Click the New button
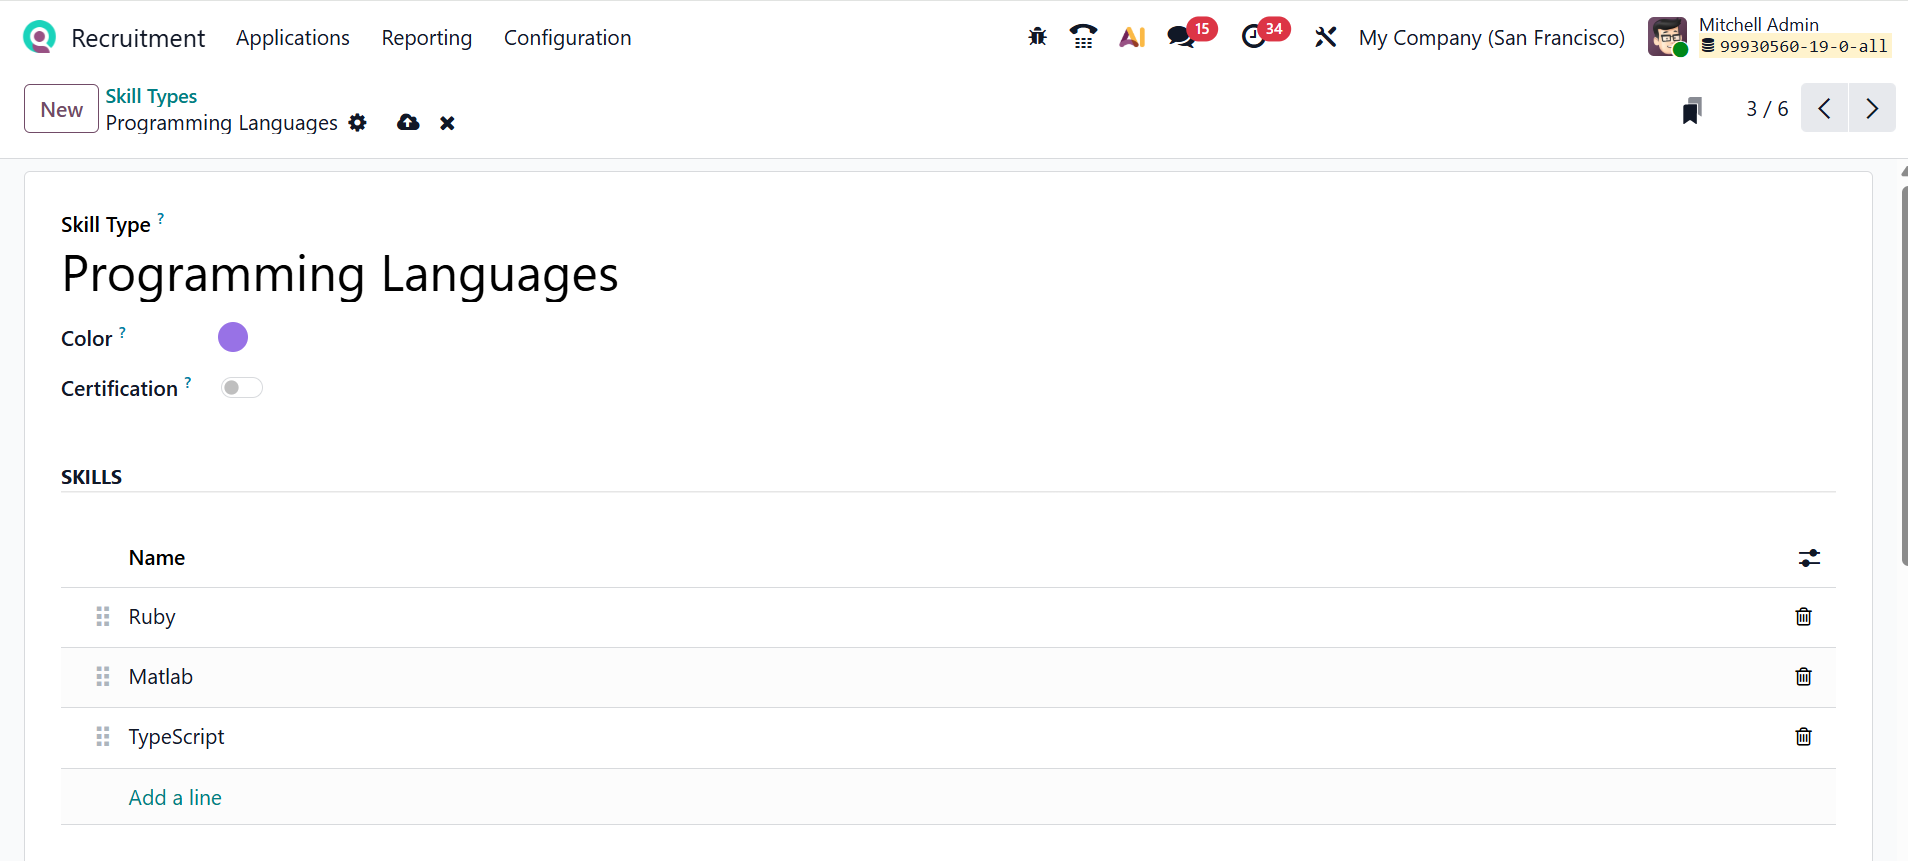1908x861 pixels. click(x=61, y=109)
